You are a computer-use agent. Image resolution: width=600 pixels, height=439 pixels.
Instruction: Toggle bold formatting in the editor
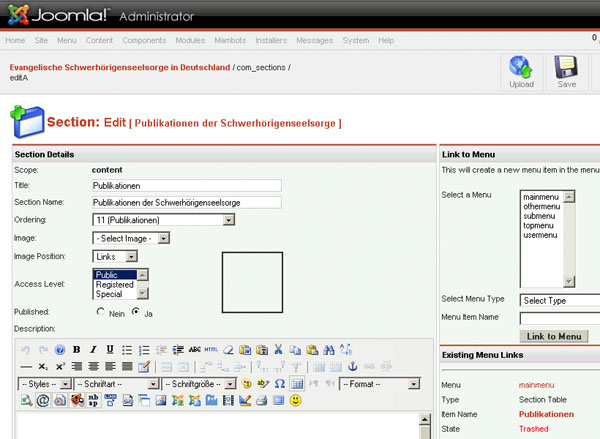click(x=77, y=350)
